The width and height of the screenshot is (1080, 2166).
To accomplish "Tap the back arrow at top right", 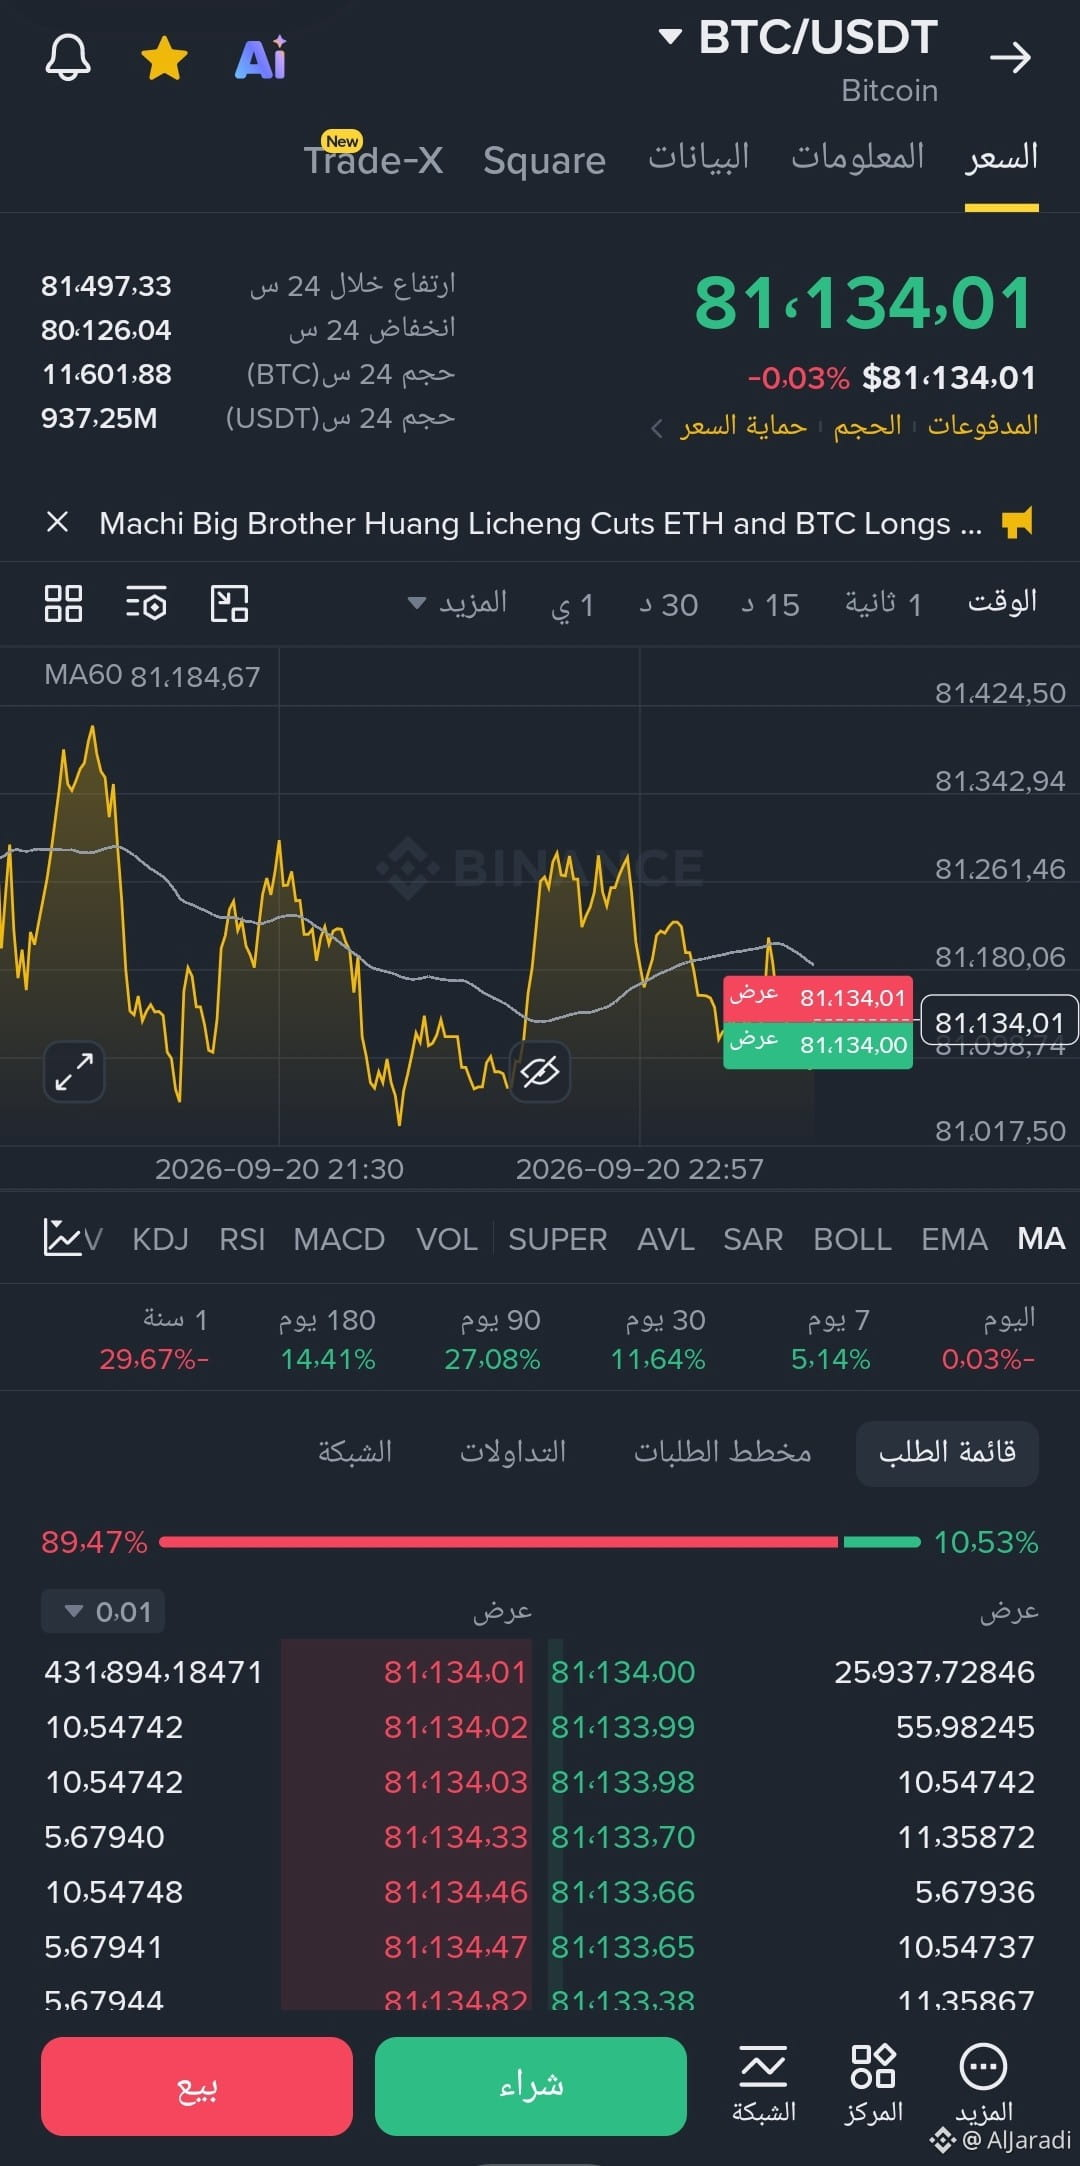I will point(1010,58).
